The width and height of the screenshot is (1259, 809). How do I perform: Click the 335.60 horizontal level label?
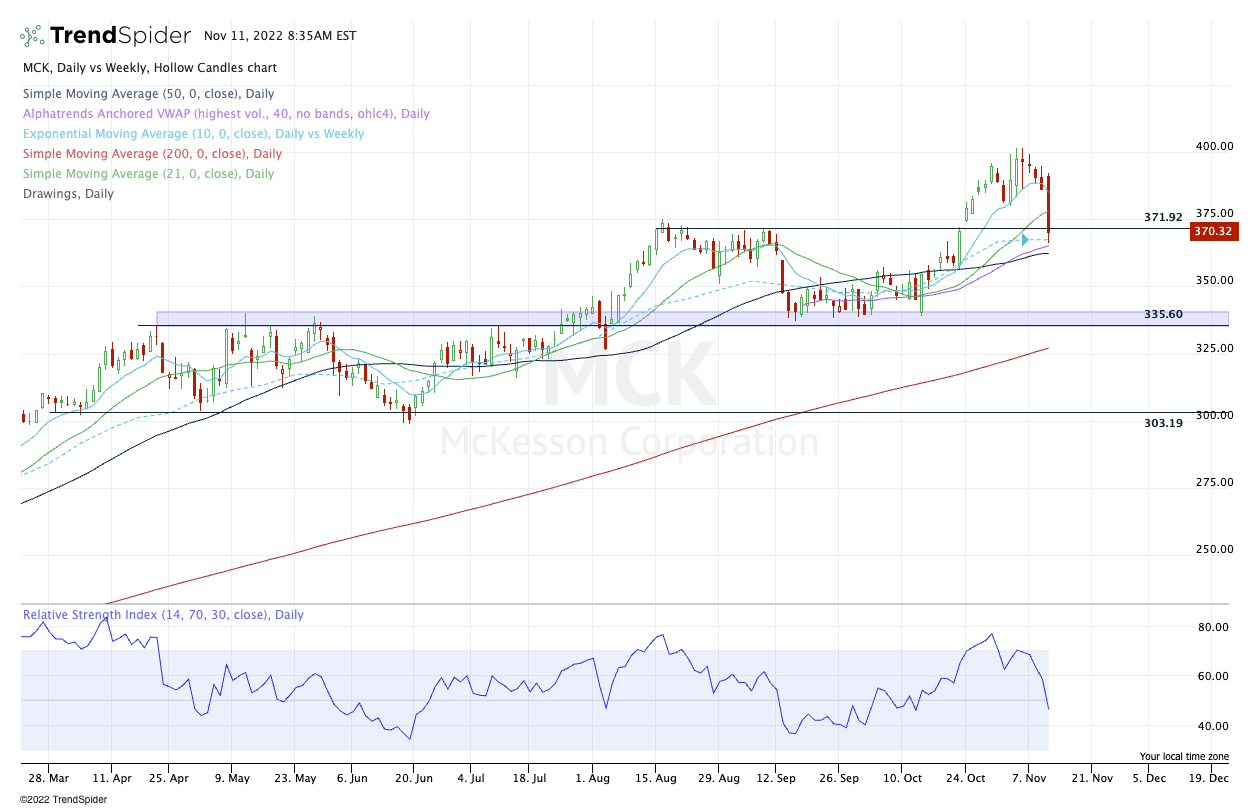click(x=1163, y=314)
